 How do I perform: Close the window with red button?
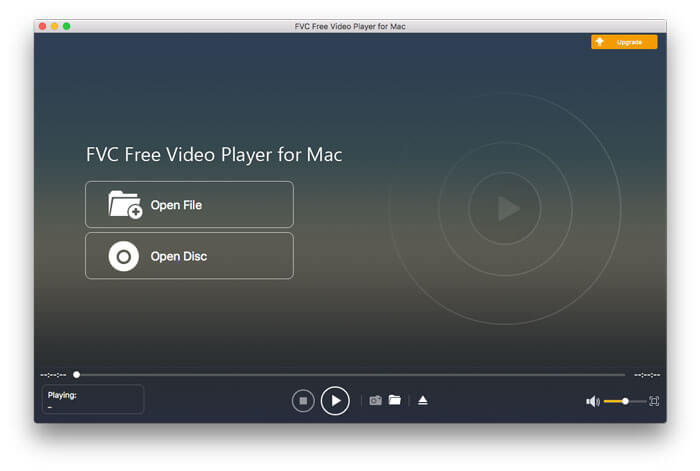(43, 26)
